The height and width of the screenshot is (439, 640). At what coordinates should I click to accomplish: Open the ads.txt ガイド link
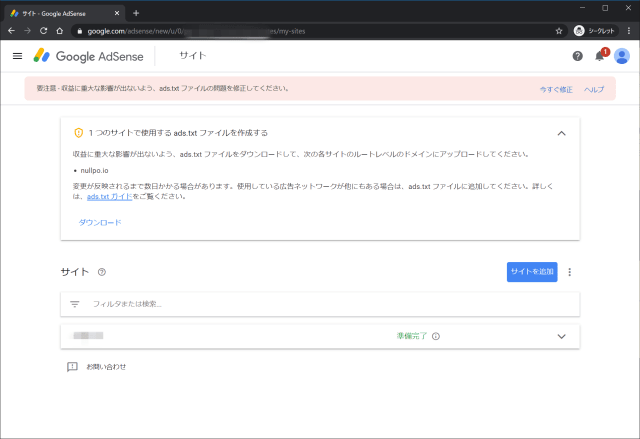coord(109,196)
